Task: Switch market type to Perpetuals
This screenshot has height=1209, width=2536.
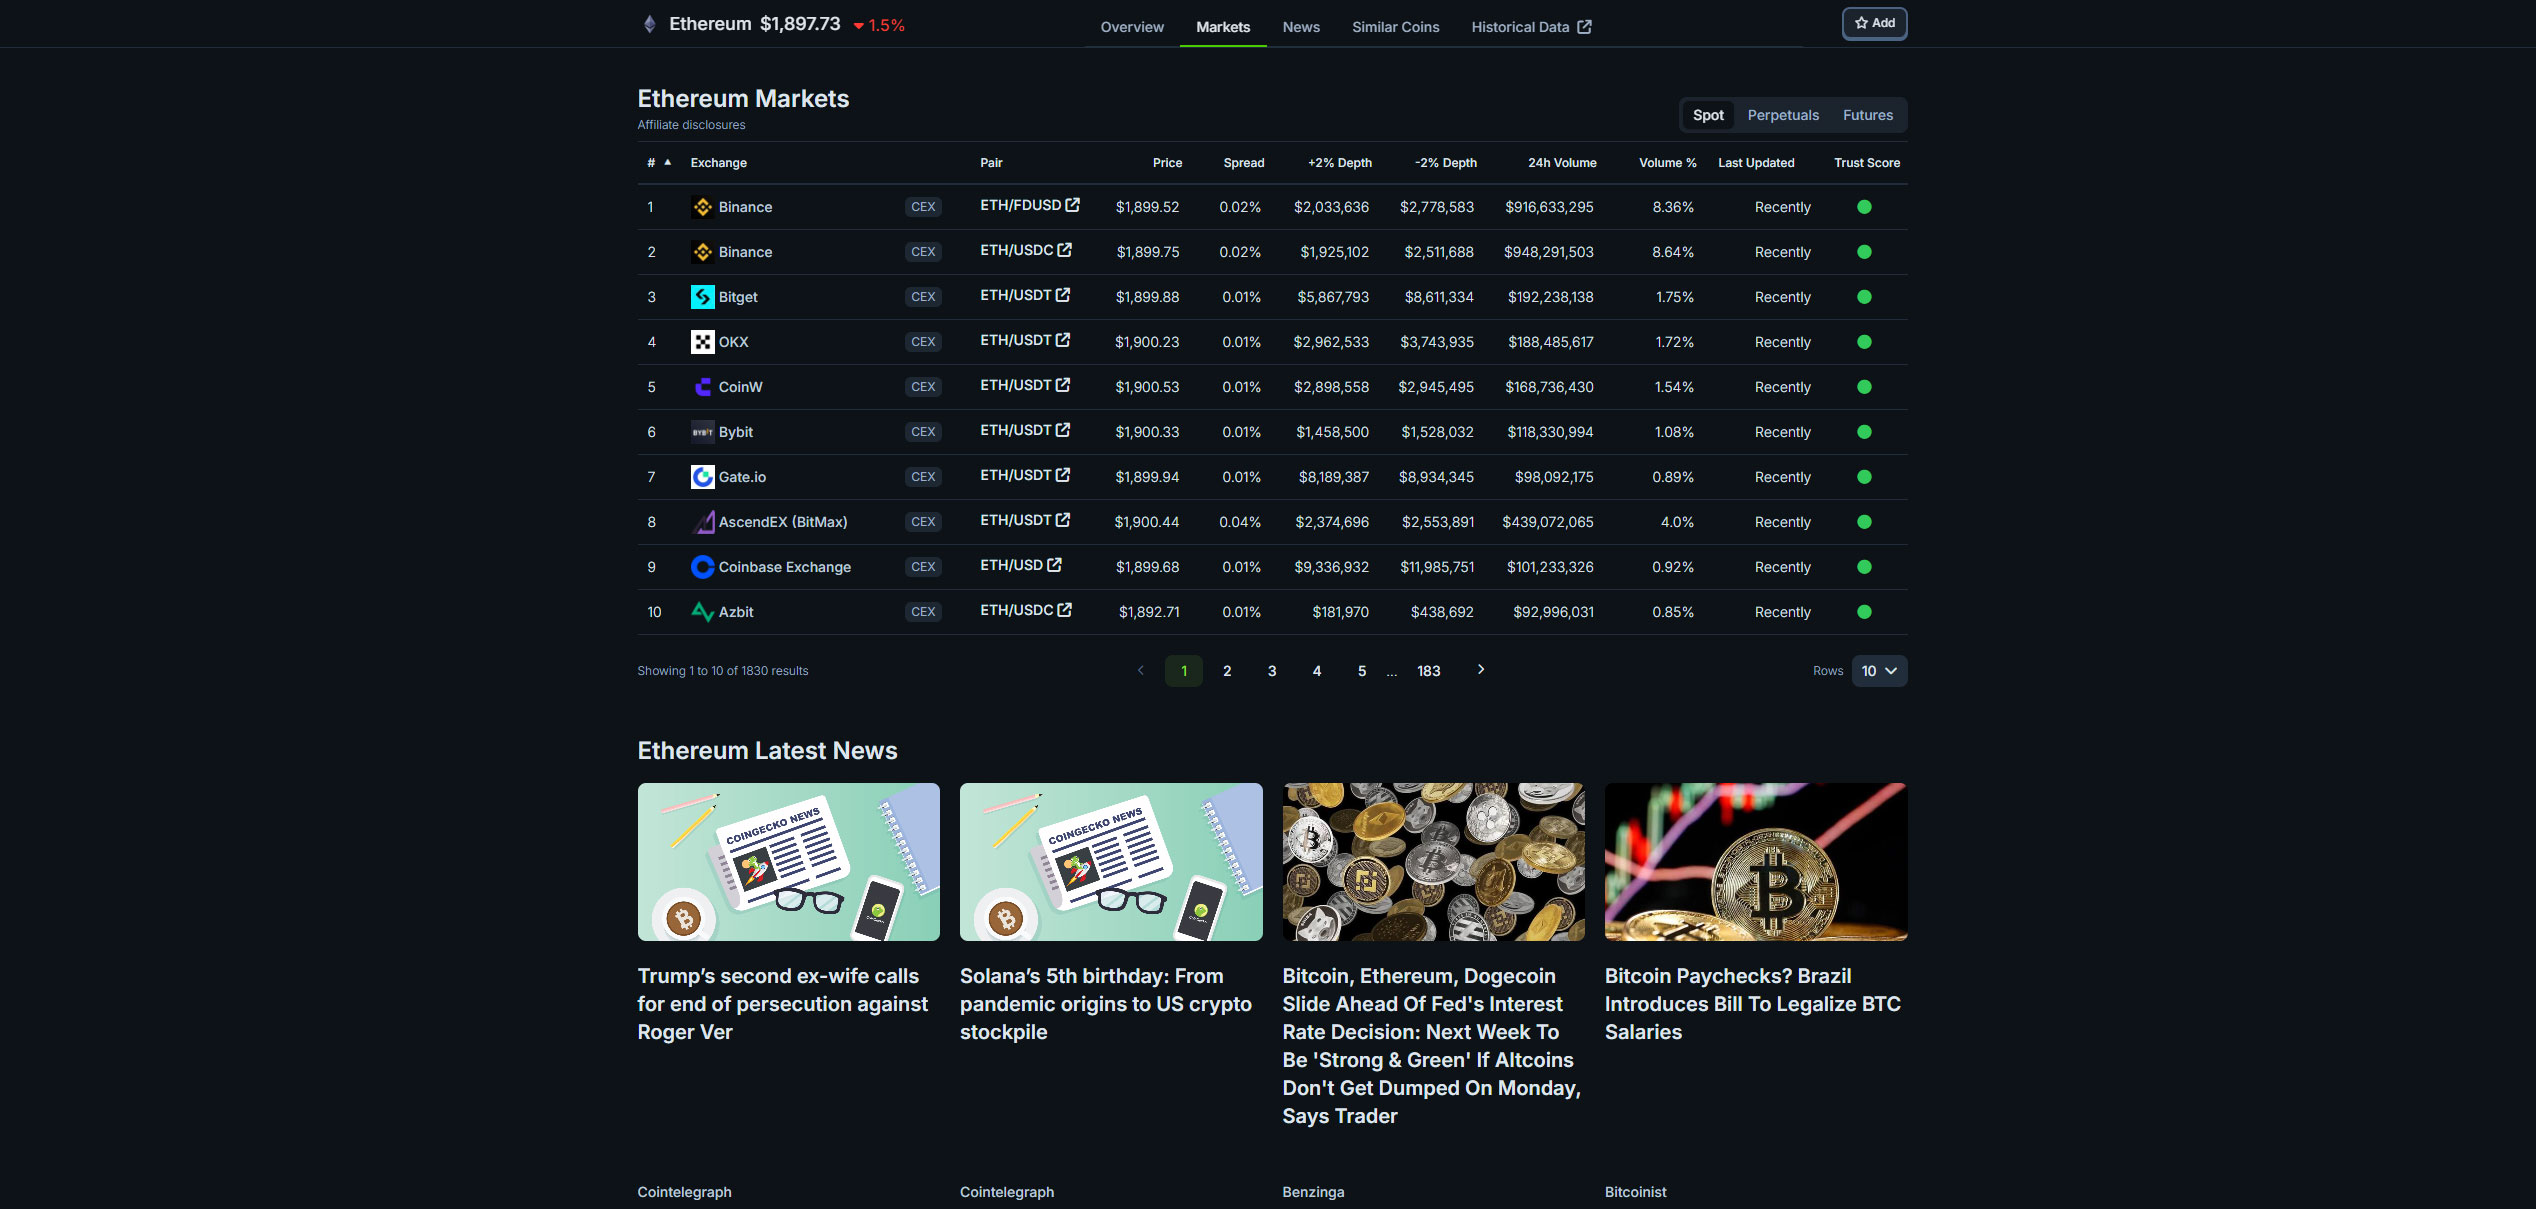Action: pos(1783,115)
